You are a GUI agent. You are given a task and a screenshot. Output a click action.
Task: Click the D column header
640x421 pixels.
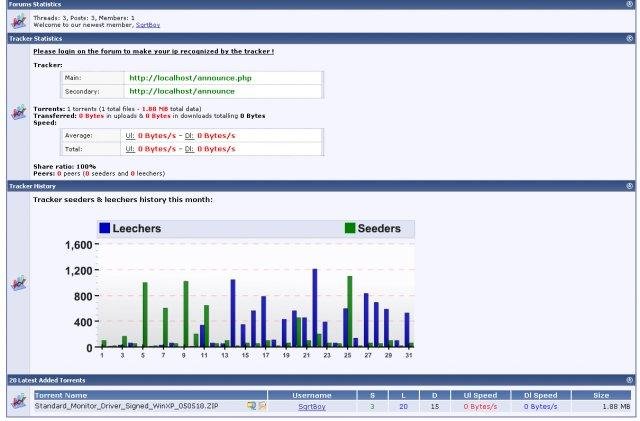pyautogui.click(x=435, y=395)
